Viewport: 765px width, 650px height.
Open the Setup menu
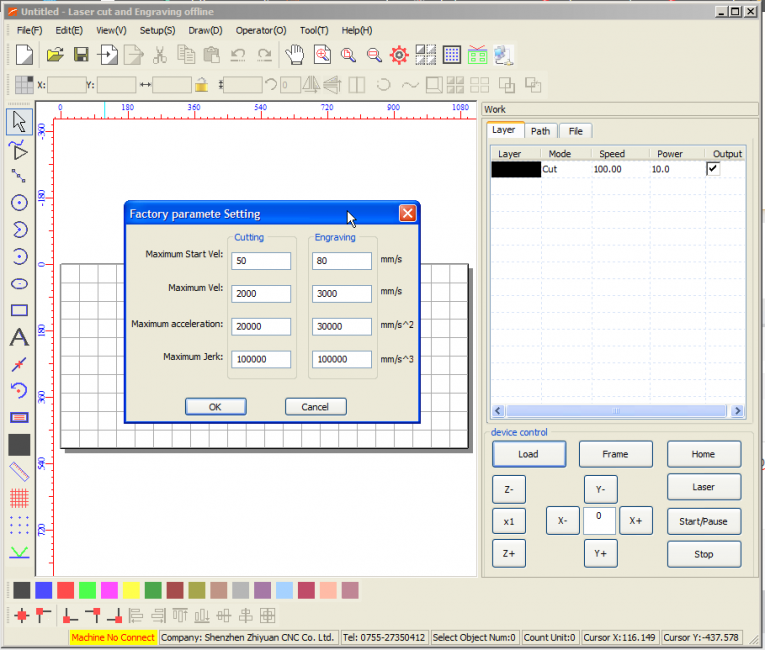click(157, 30)
